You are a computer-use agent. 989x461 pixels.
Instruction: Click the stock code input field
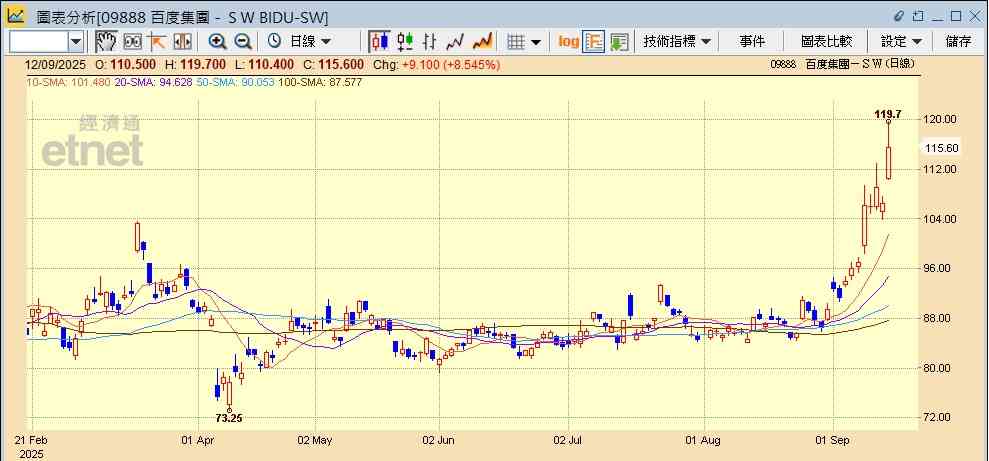pos(39,42)
